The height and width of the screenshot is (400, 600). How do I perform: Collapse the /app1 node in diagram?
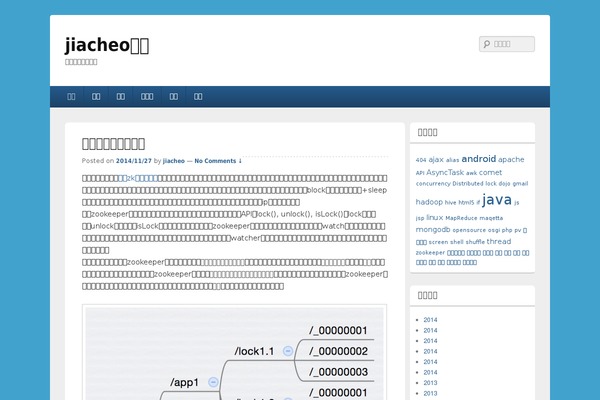click(213, 382)
